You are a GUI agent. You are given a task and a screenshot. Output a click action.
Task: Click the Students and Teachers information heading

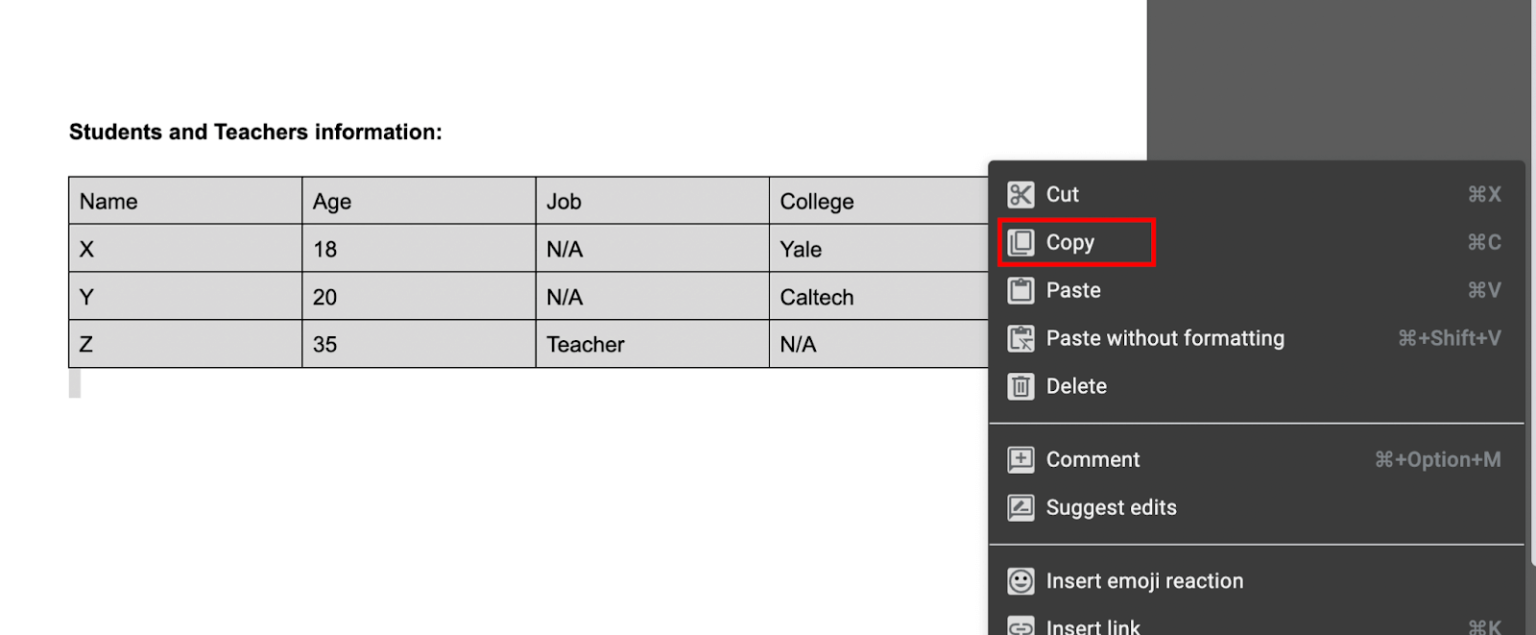tap(255, 132)
